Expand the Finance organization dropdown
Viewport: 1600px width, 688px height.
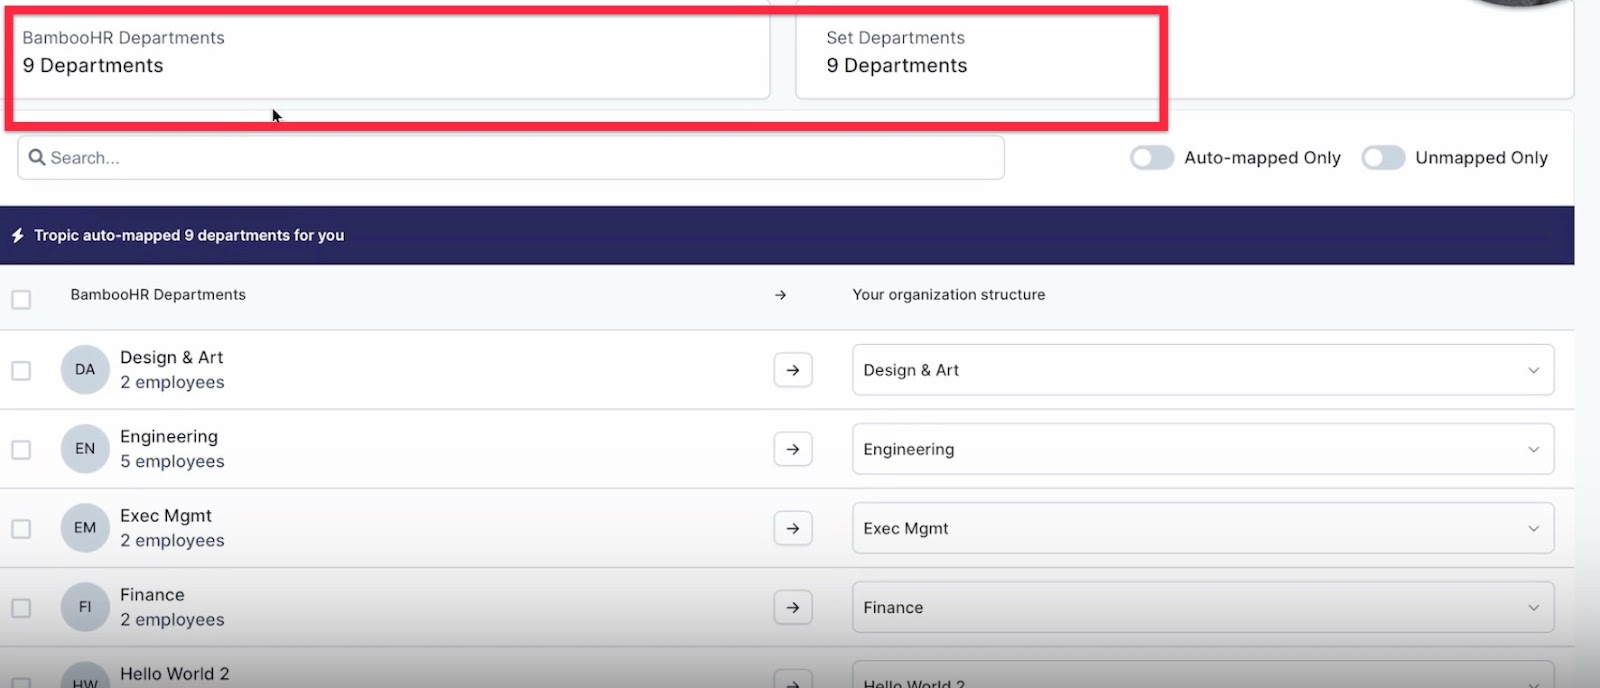point(1203,607)
